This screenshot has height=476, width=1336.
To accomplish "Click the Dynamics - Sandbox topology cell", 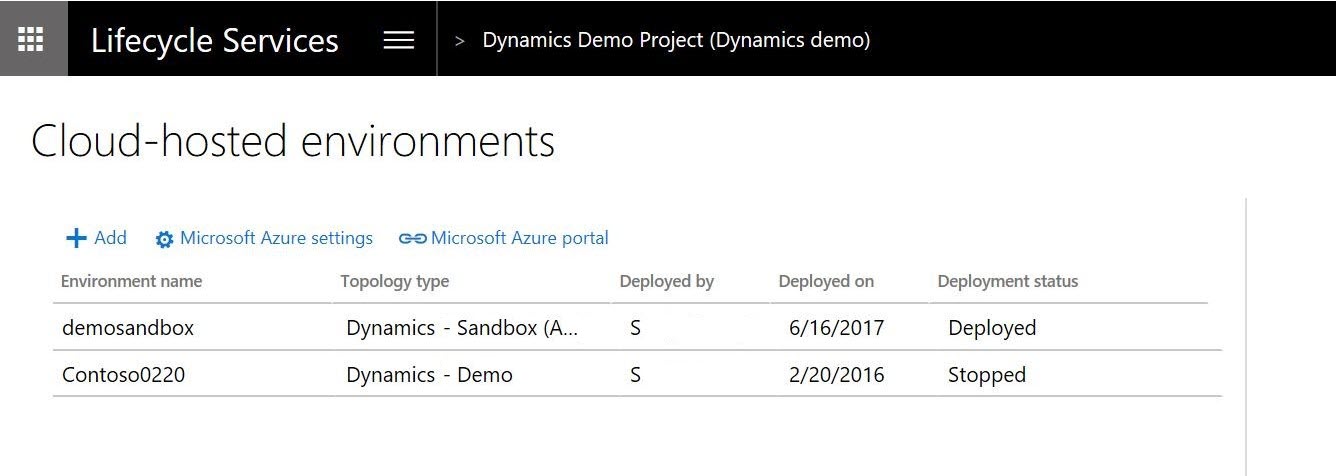I will (x=461, y=328).
